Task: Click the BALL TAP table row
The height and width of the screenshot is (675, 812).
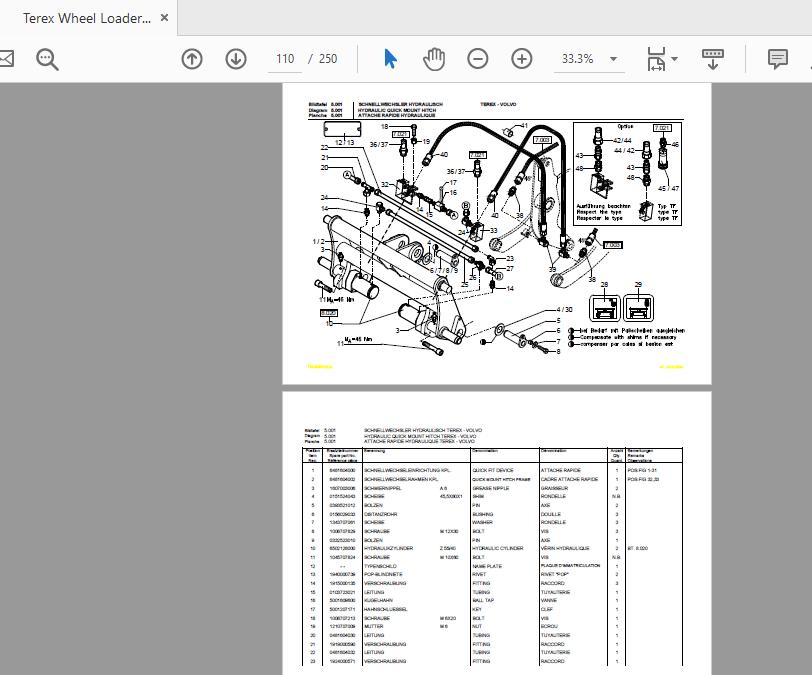Action: pos(492,600)
